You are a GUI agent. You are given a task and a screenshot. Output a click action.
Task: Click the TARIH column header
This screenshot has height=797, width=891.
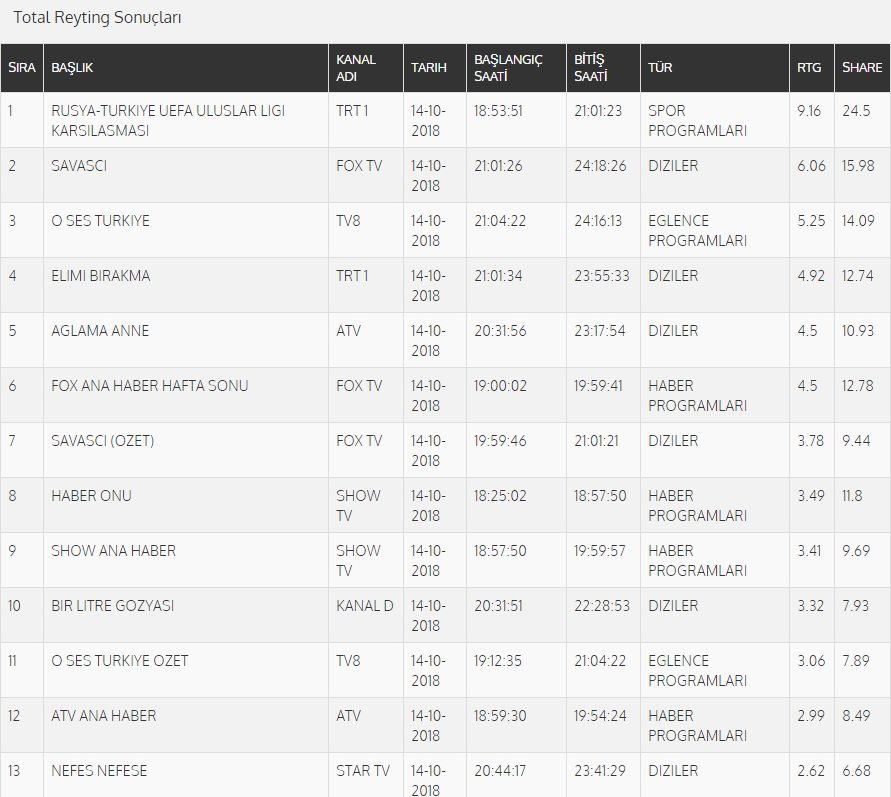[x=435, y=68]
